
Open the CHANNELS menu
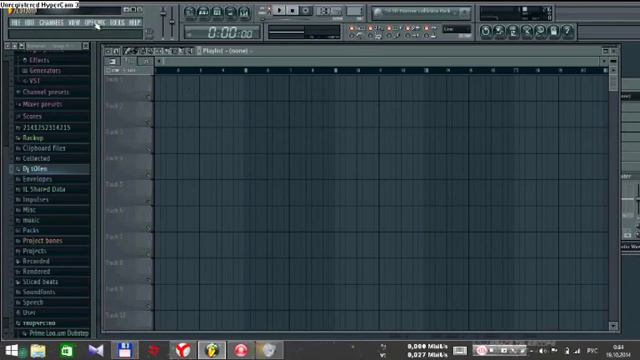click(x=51, y=22)
